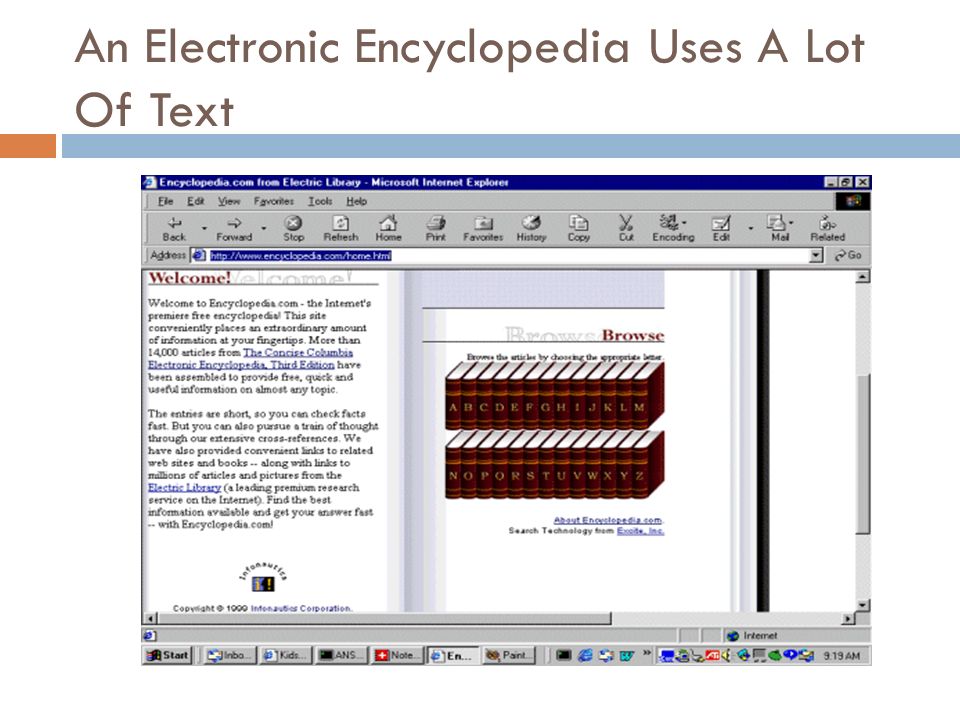
Task: Show Related links toolbar button
Action: [x=827, y=229]
